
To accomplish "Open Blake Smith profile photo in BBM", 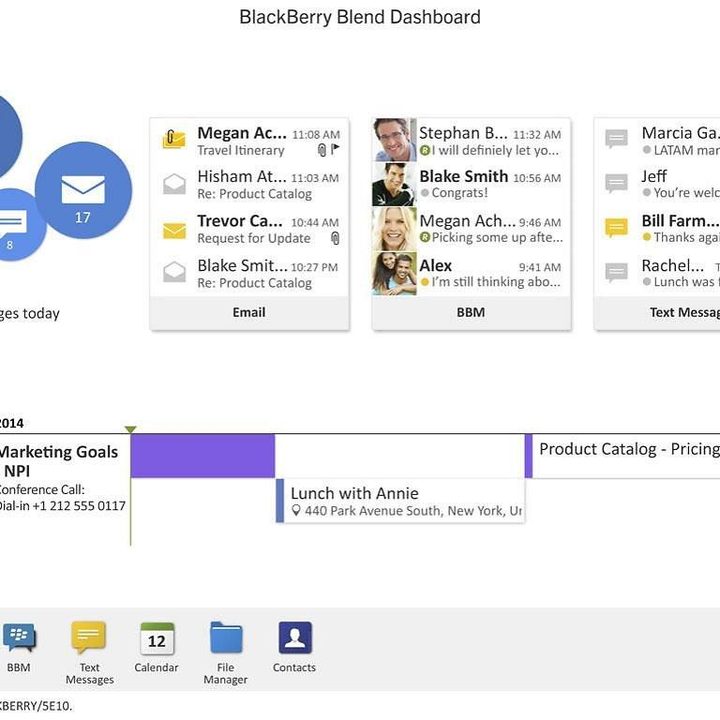I will 394,184.
